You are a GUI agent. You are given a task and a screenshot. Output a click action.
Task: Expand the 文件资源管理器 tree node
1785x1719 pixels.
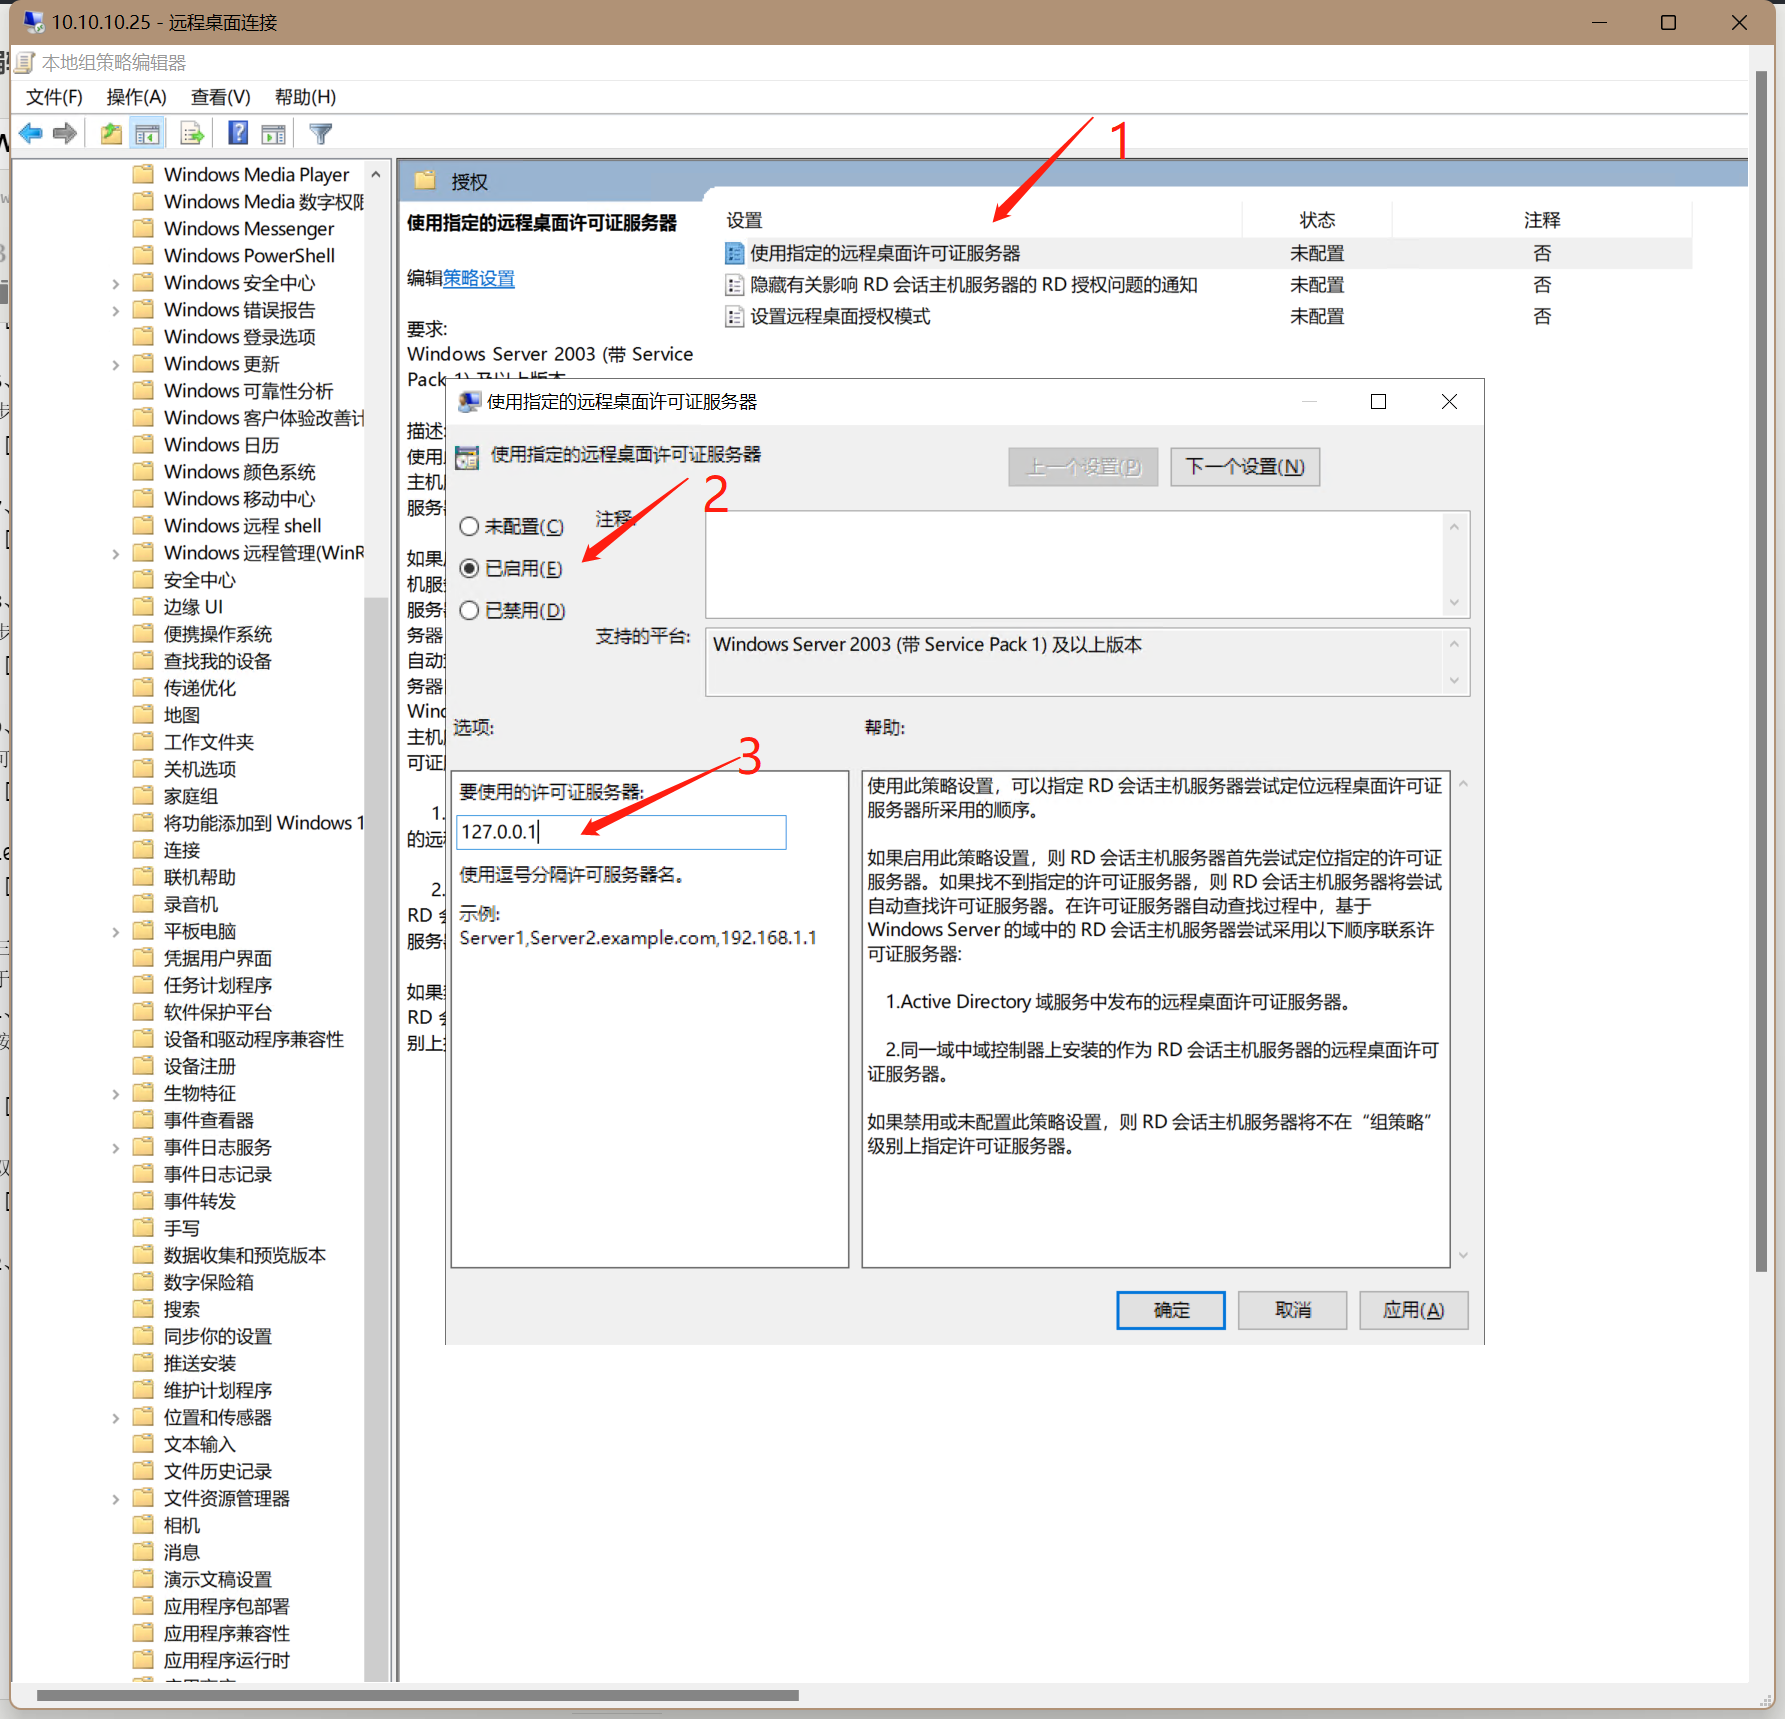point(115,1498)
